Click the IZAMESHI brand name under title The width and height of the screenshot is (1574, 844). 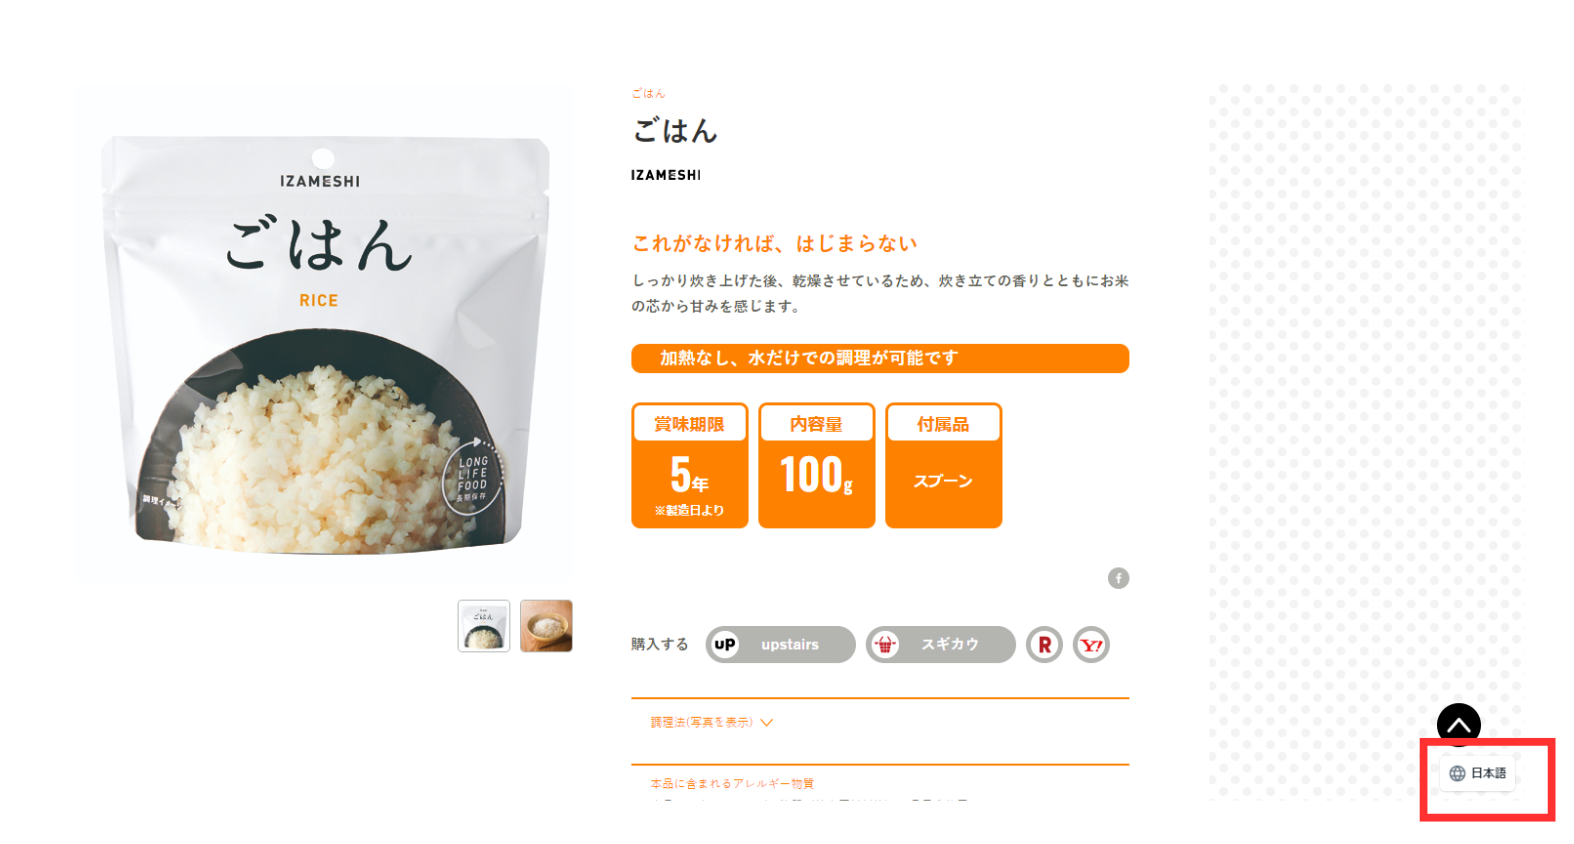pyautogui.click(x=666, y=175)
